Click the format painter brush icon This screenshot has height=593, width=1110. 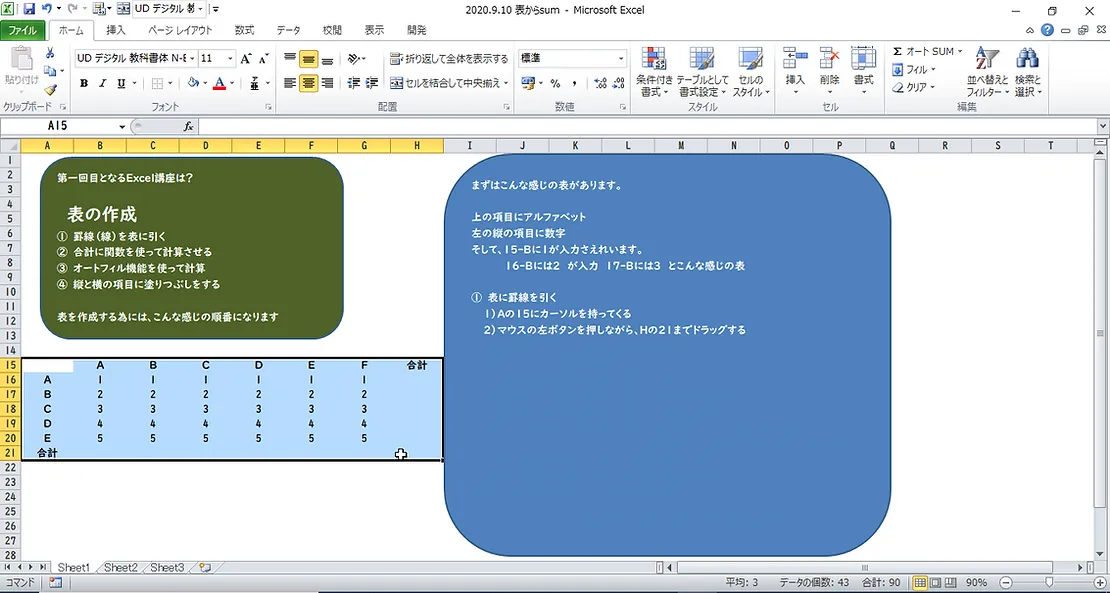[x=50, y=90]
